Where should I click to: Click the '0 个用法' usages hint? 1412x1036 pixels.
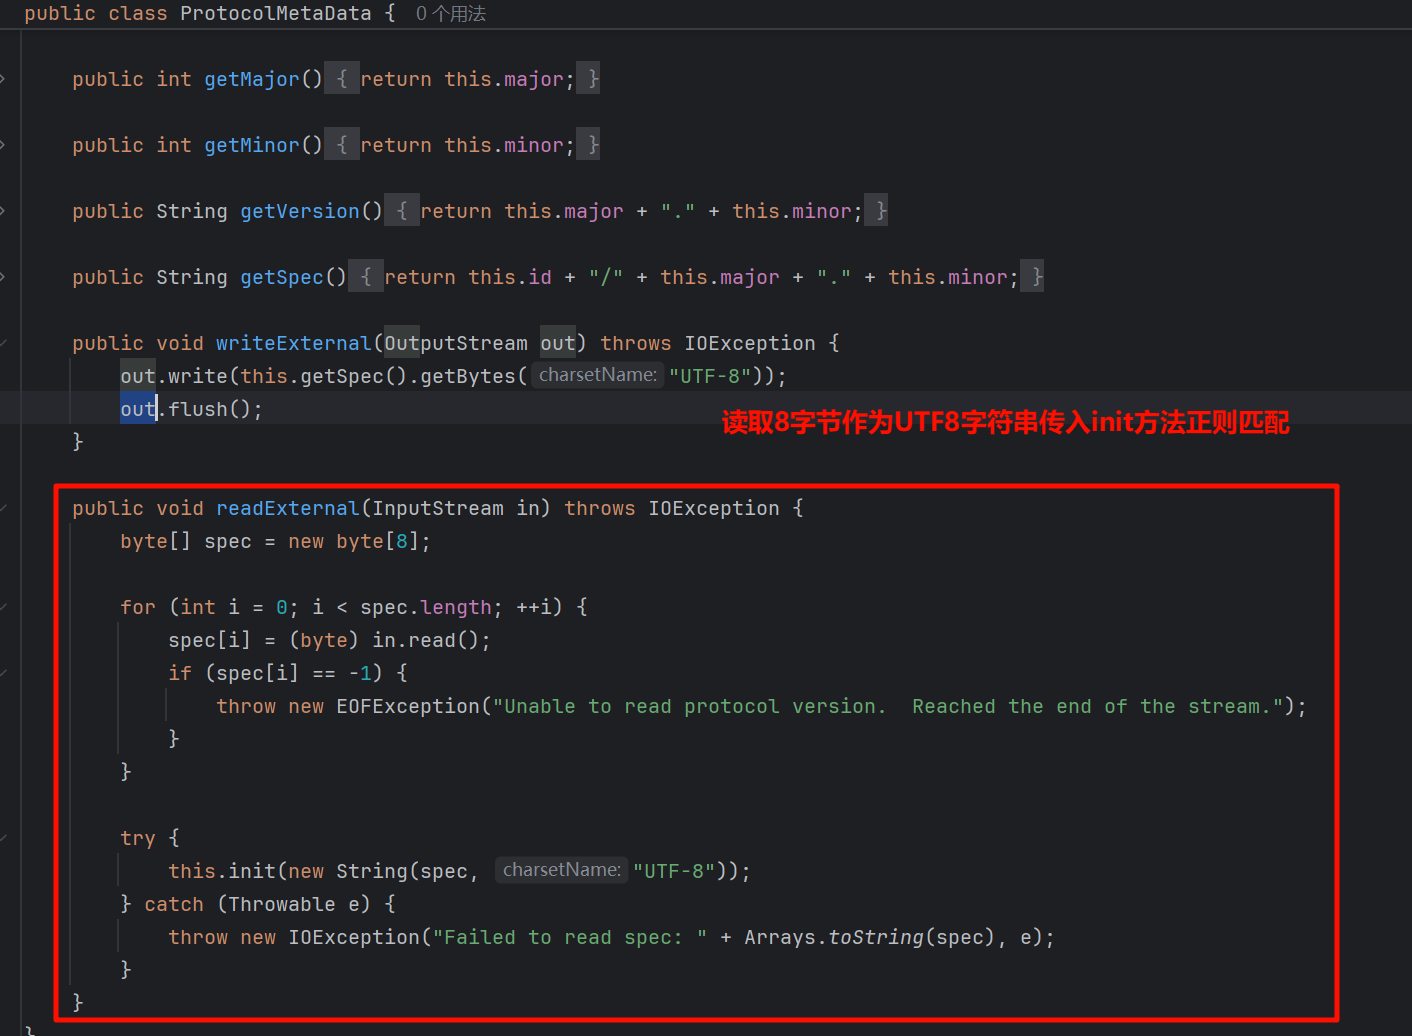(450, 14)
